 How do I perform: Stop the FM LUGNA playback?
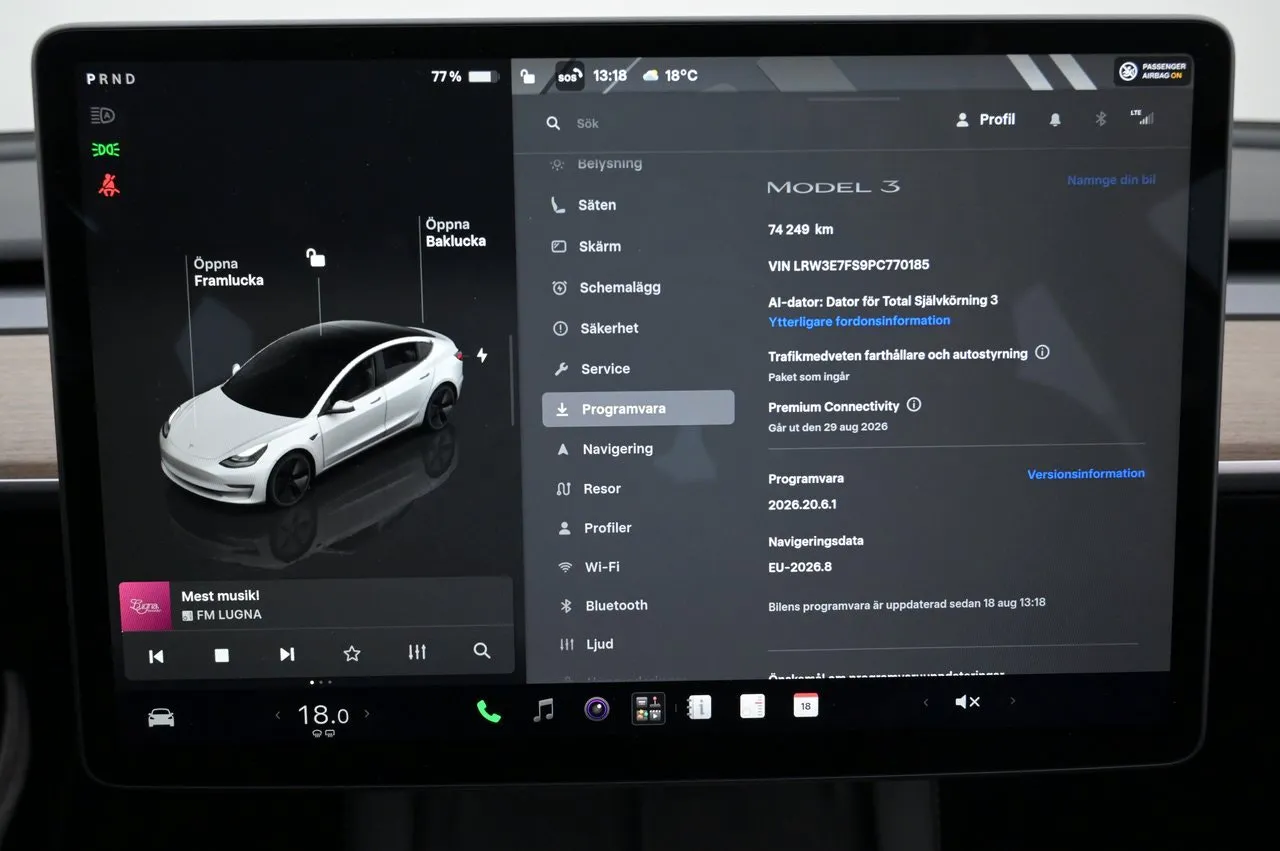tap(222, 655)
